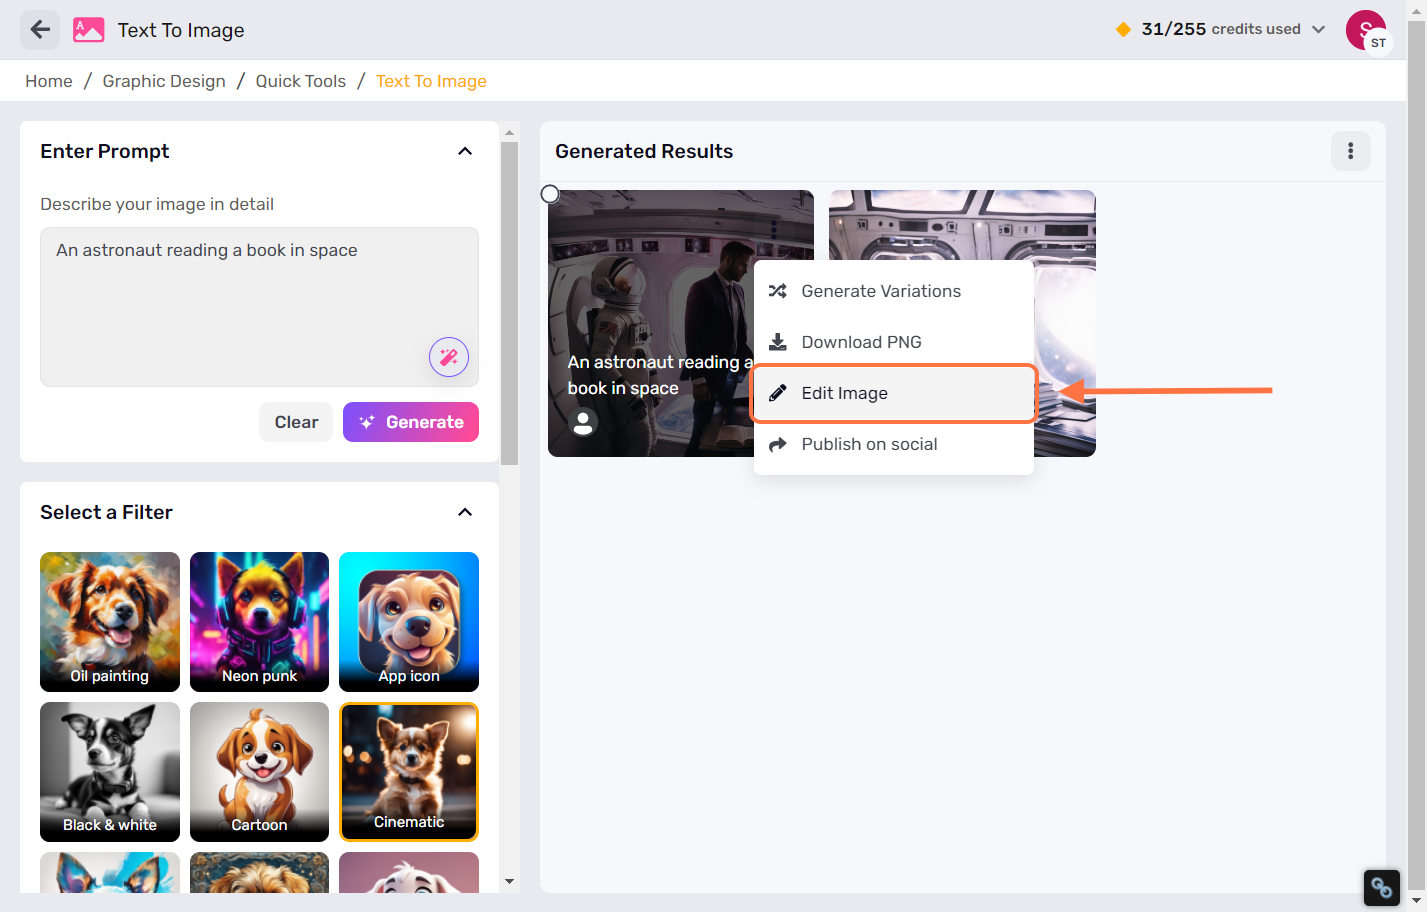
Task: Open the three-dot Generated Results options
Action: point(1350,151)
